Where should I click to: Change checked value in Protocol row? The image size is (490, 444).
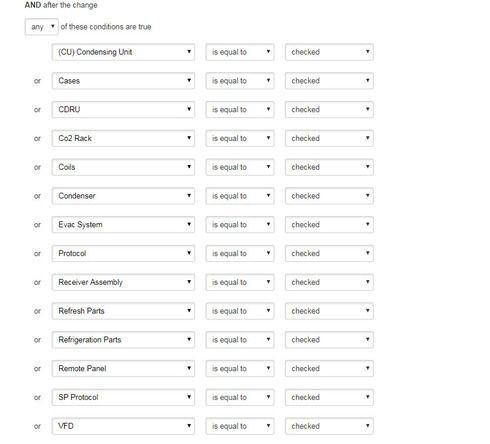tap(329, 253)
